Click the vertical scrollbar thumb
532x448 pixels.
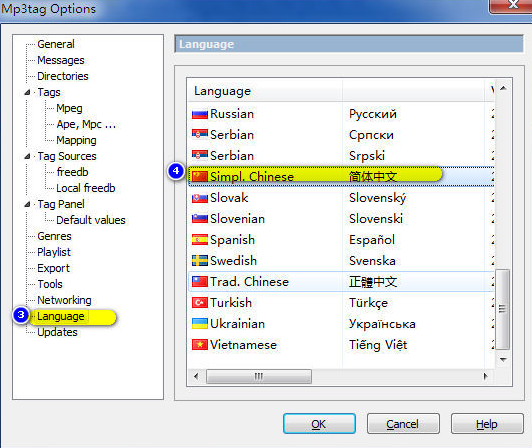tap(503, 309)
